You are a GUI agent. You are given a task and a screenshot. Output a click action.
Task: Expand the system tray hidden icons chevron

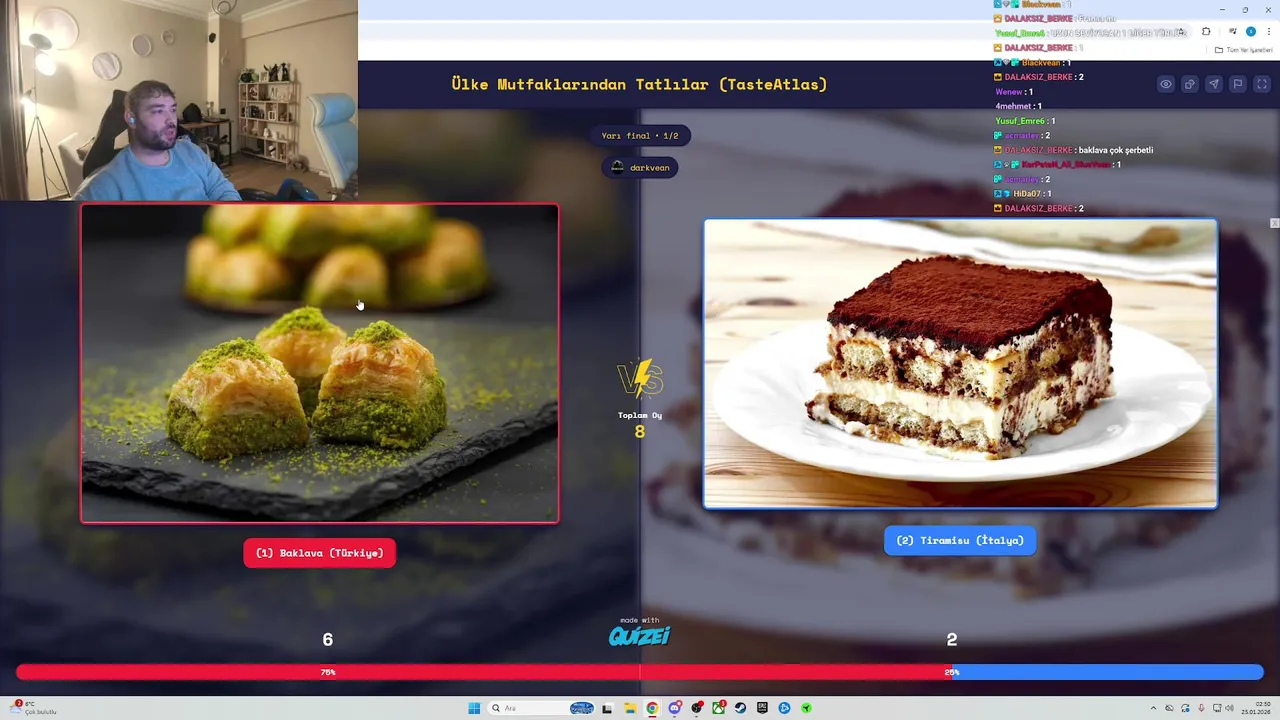(x=1153, y=708)
